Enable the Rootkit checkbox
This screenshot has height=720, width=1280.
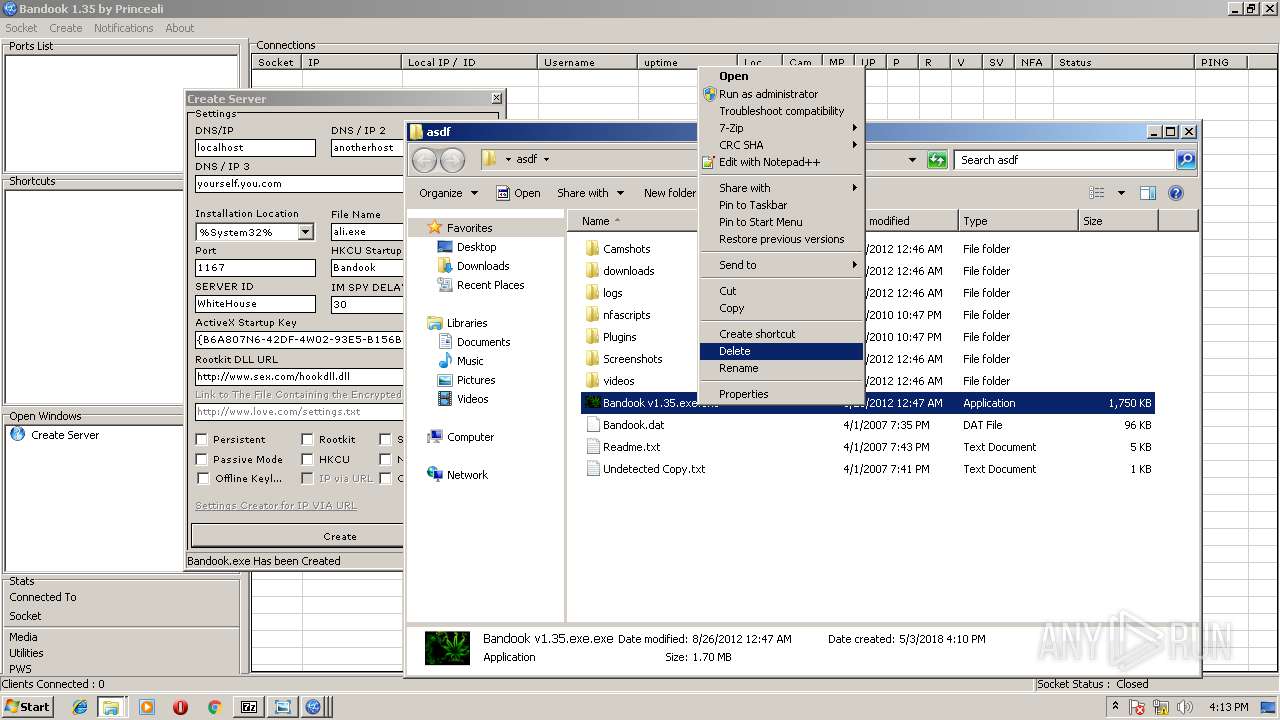pos(307,439)
